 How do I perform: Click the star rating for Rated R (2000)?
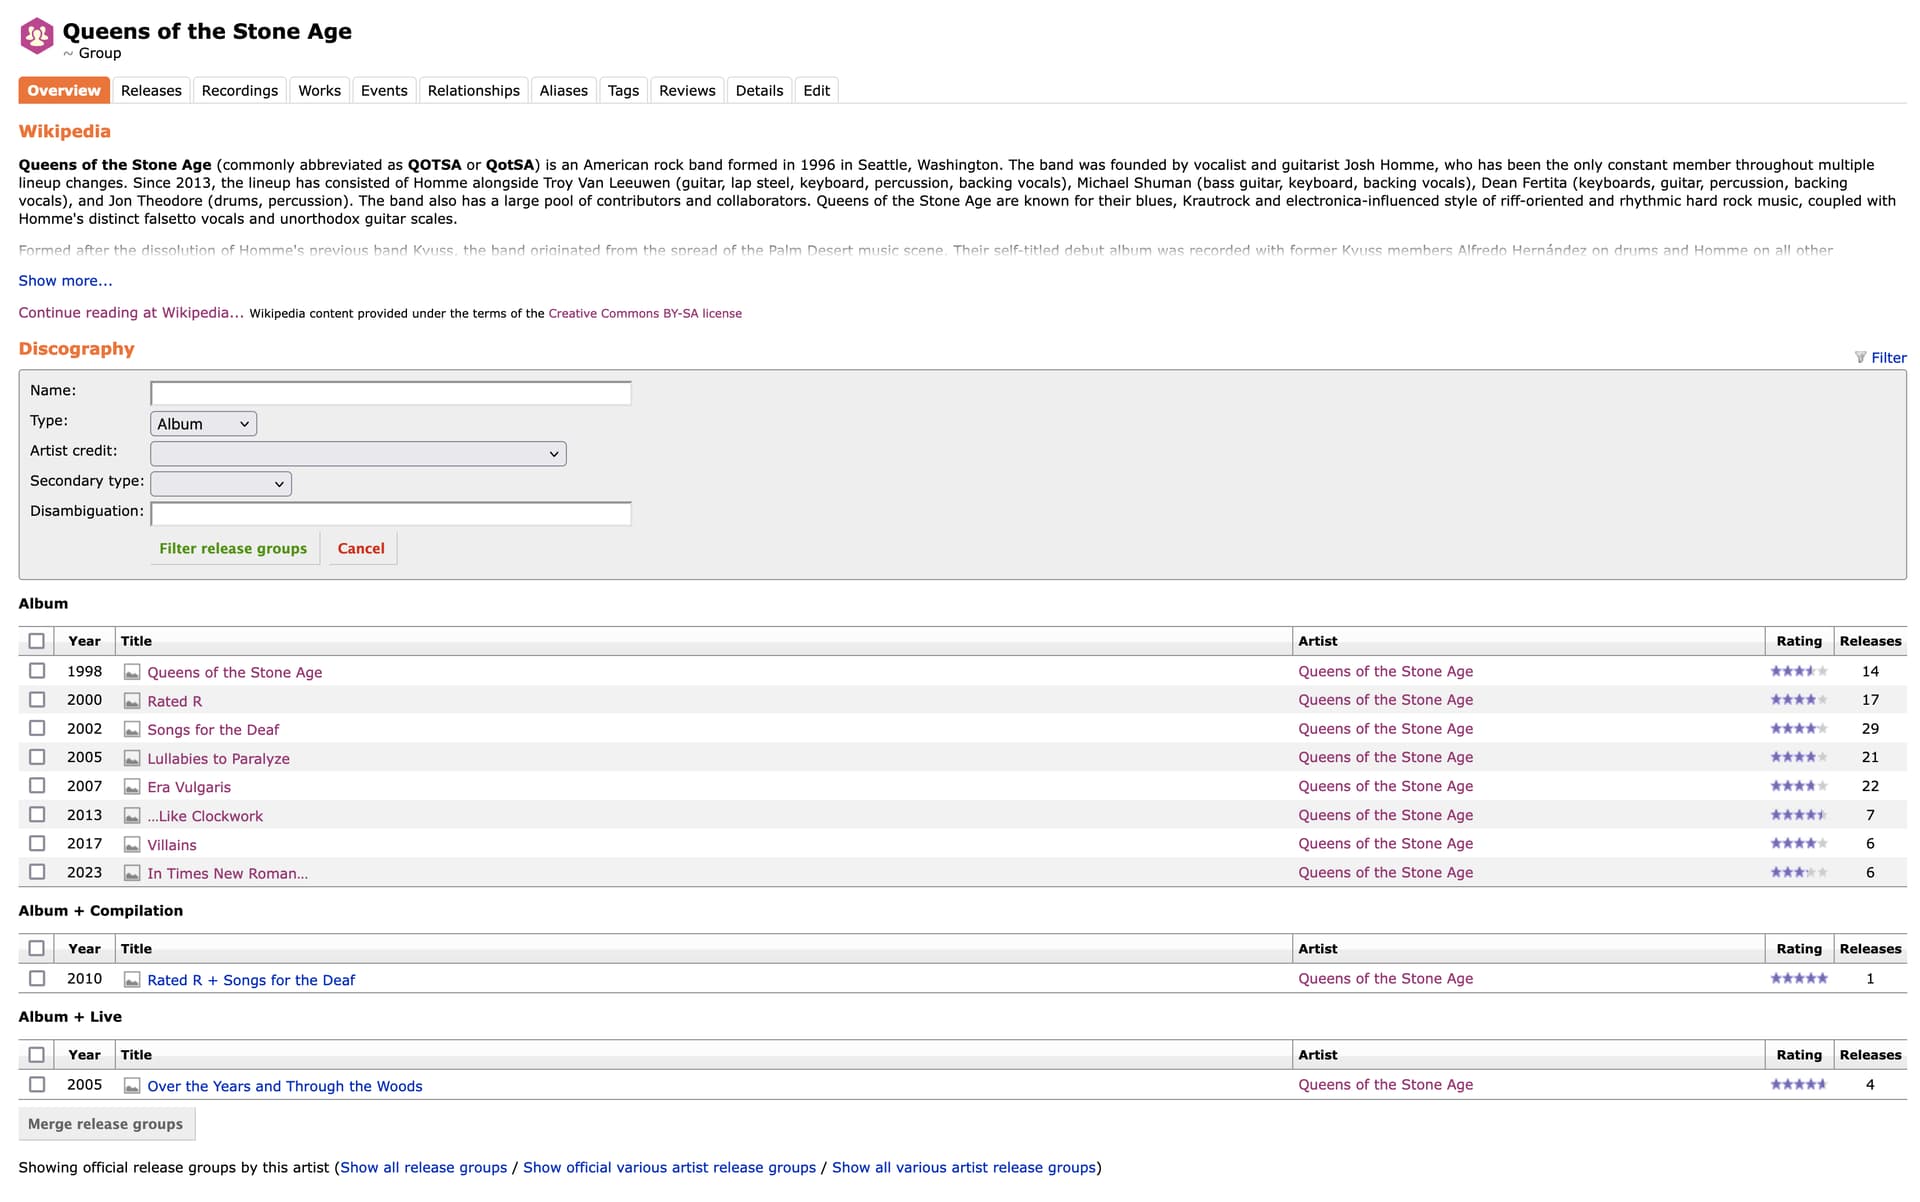click(1799, 700)
